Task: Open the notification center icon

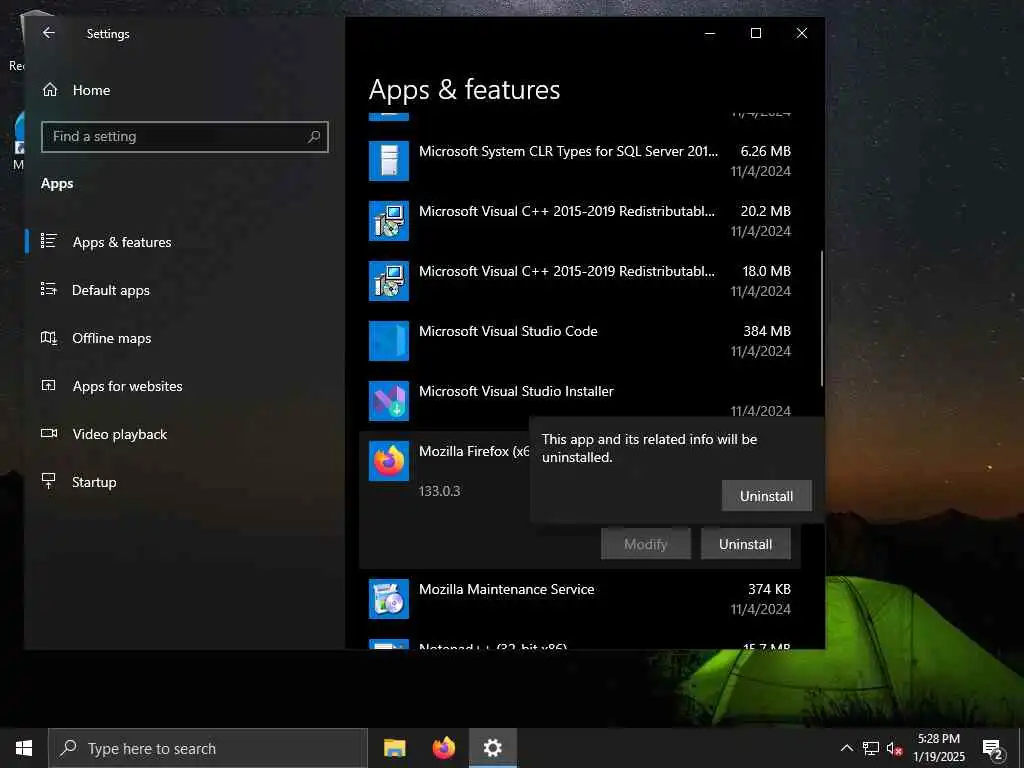Action: point(993,749)
